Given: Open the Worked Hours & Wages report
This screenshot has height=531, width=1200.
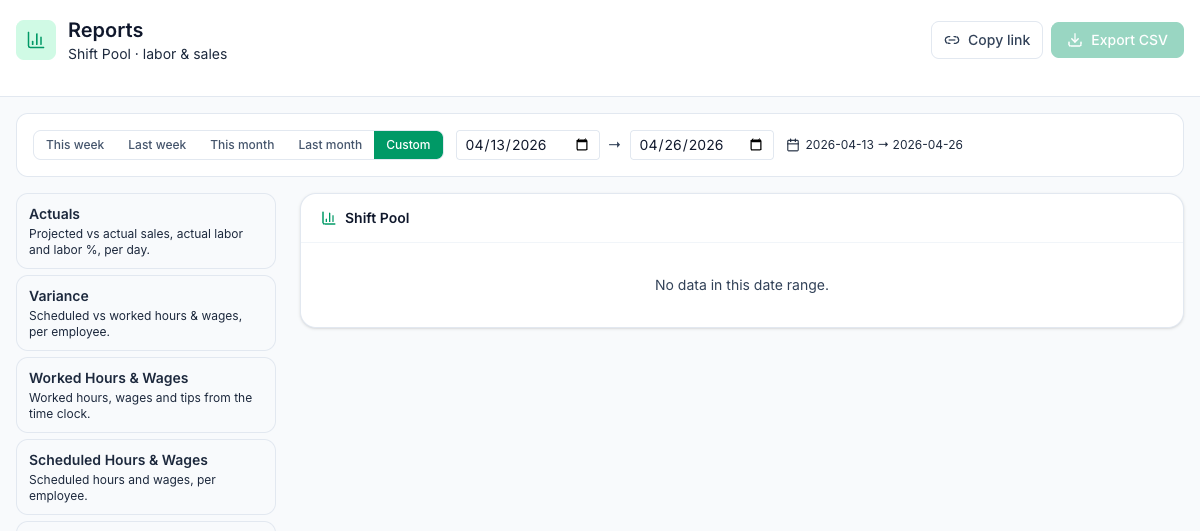Looking at the screenshot, I should [x=146, y=395].
